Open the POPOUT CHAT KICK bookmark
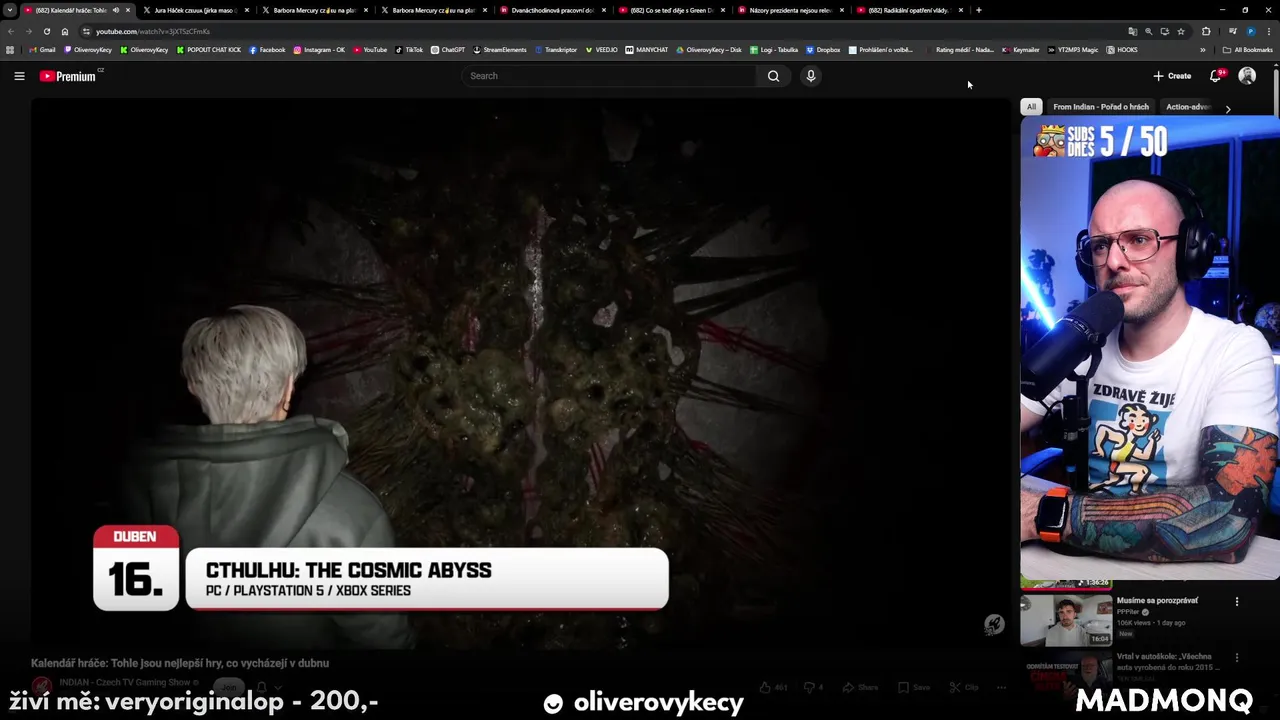The width and height of the screenshot is (1280, 720). coord(208,50)
